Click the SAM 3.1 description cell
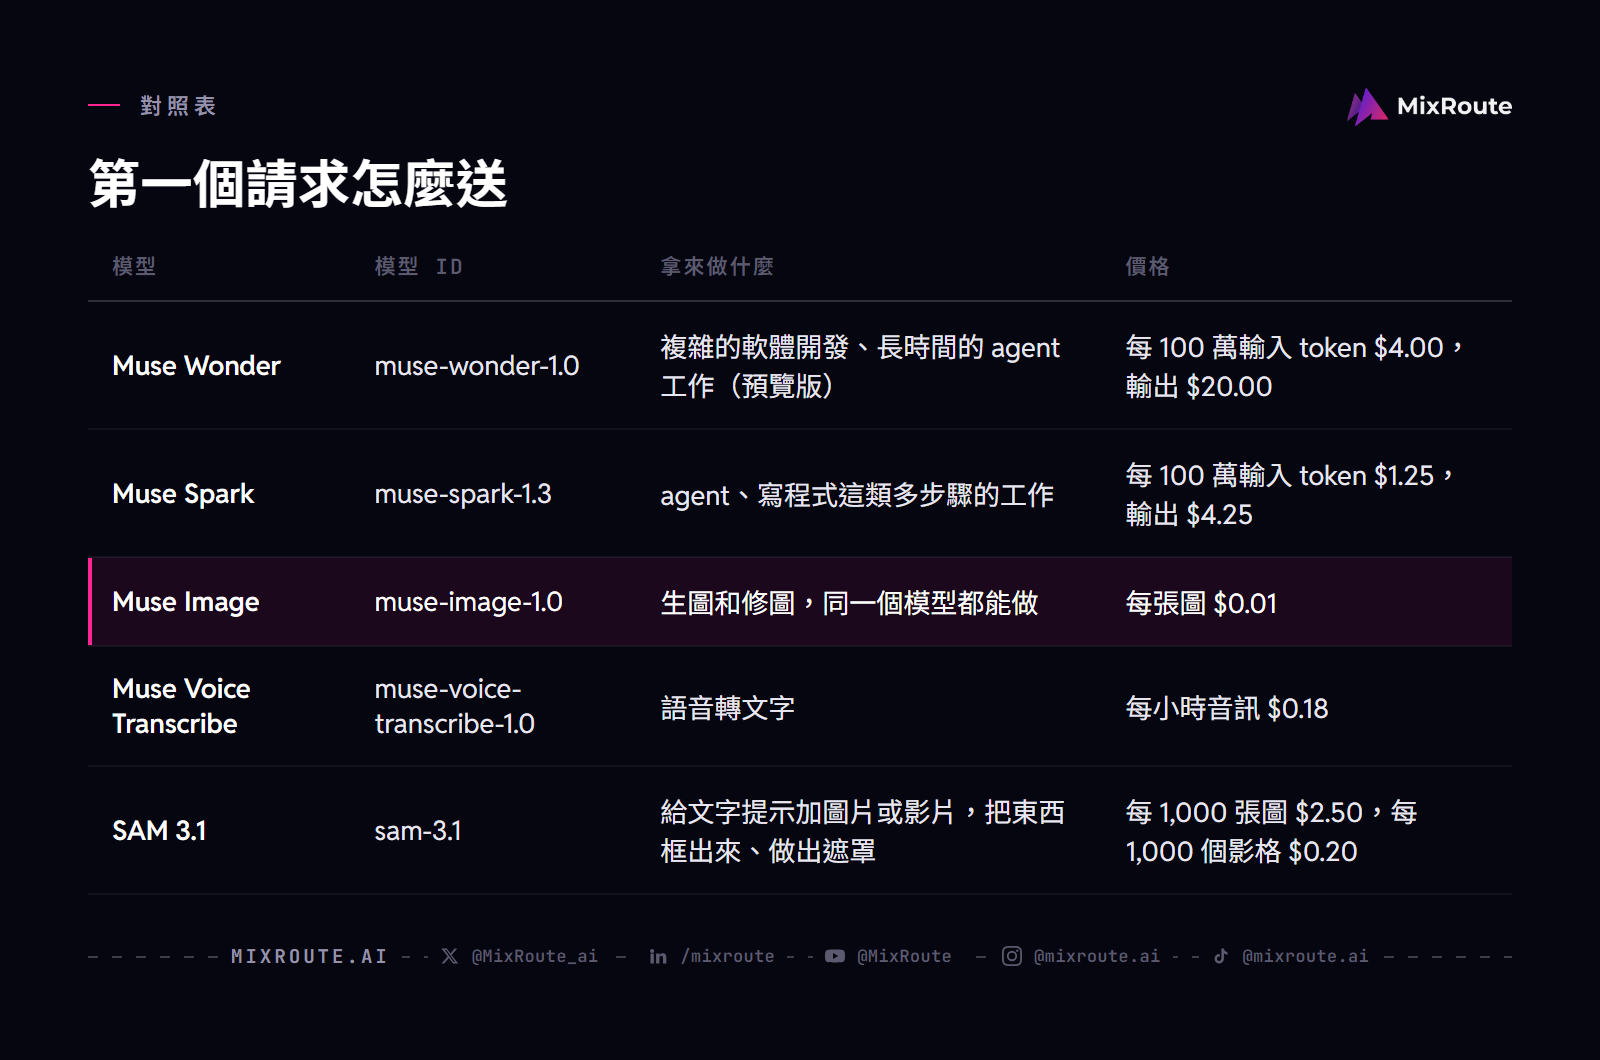The height and width of the screenshot is (1060, 1600). tap(862, 831)
